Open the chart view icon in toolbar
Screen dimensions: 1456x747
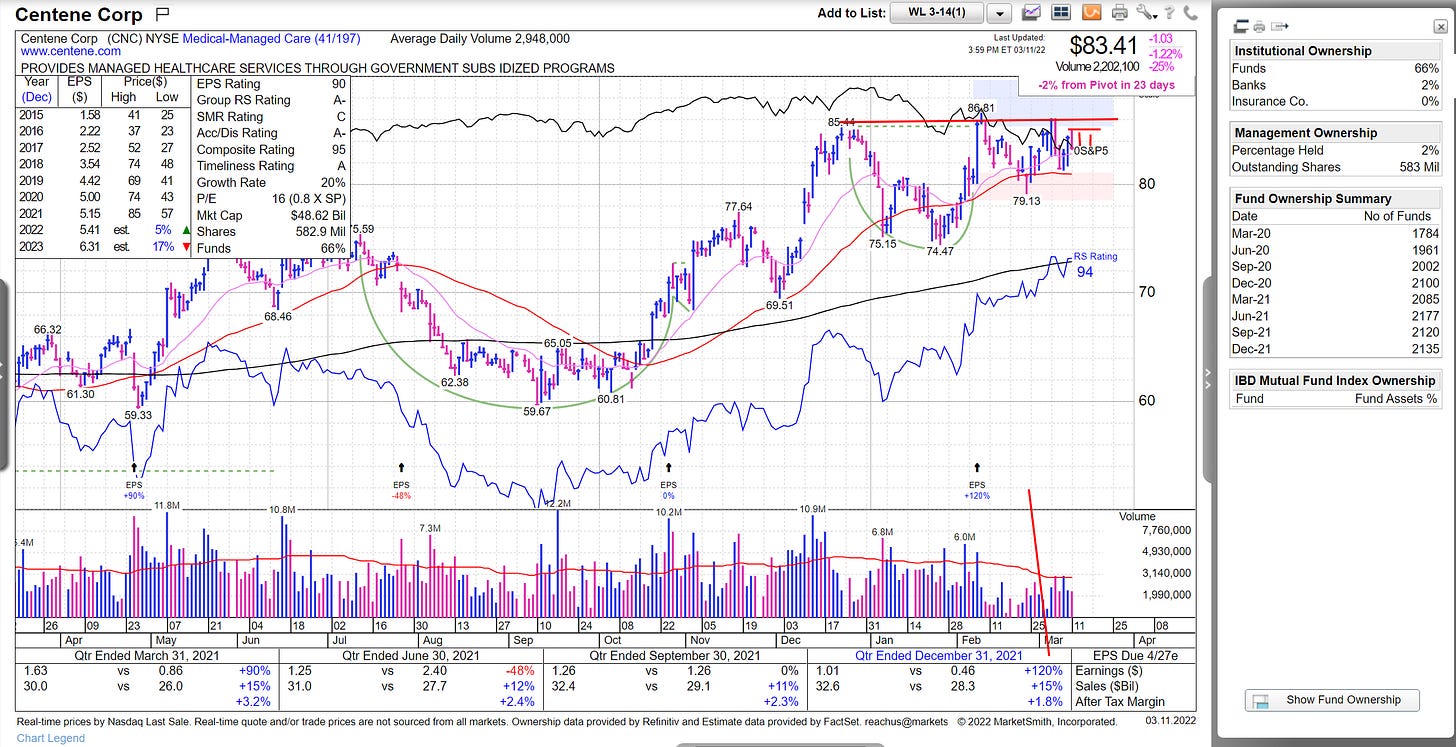(1033, 13)
